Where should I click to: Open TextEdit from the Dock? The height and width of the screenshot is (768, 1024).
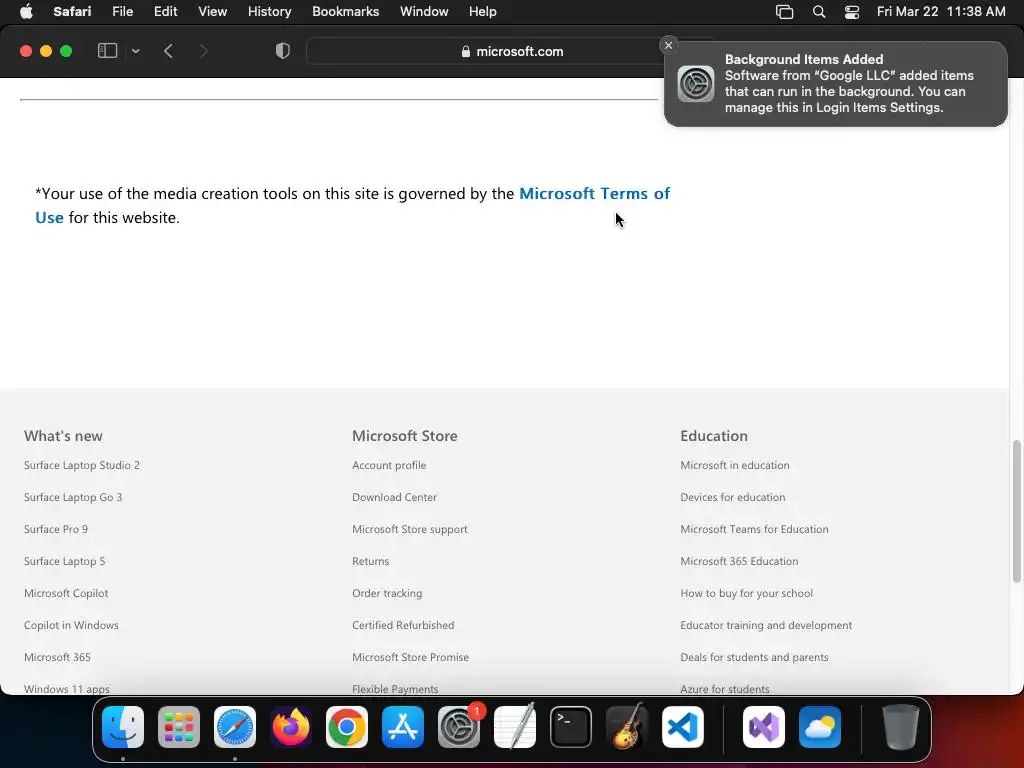tap(515, 727)
